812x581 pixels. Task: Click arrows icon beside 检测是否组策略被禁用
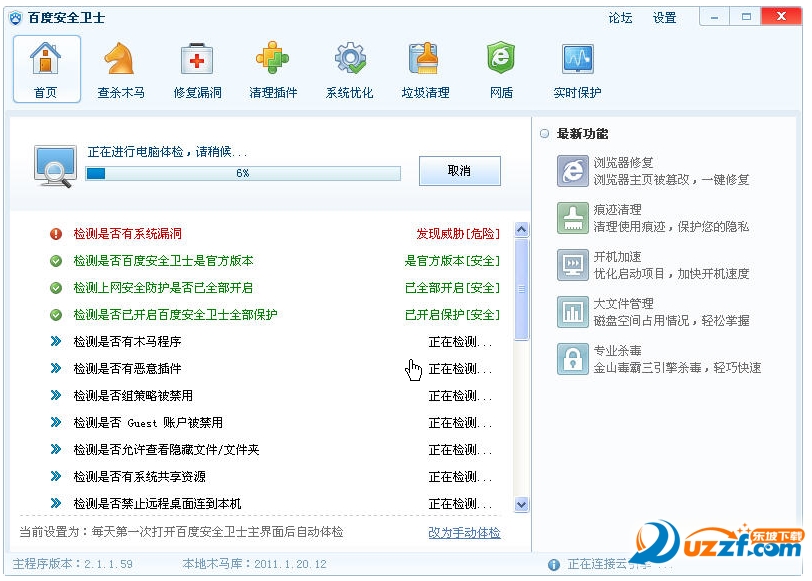[x=56, y=395]
